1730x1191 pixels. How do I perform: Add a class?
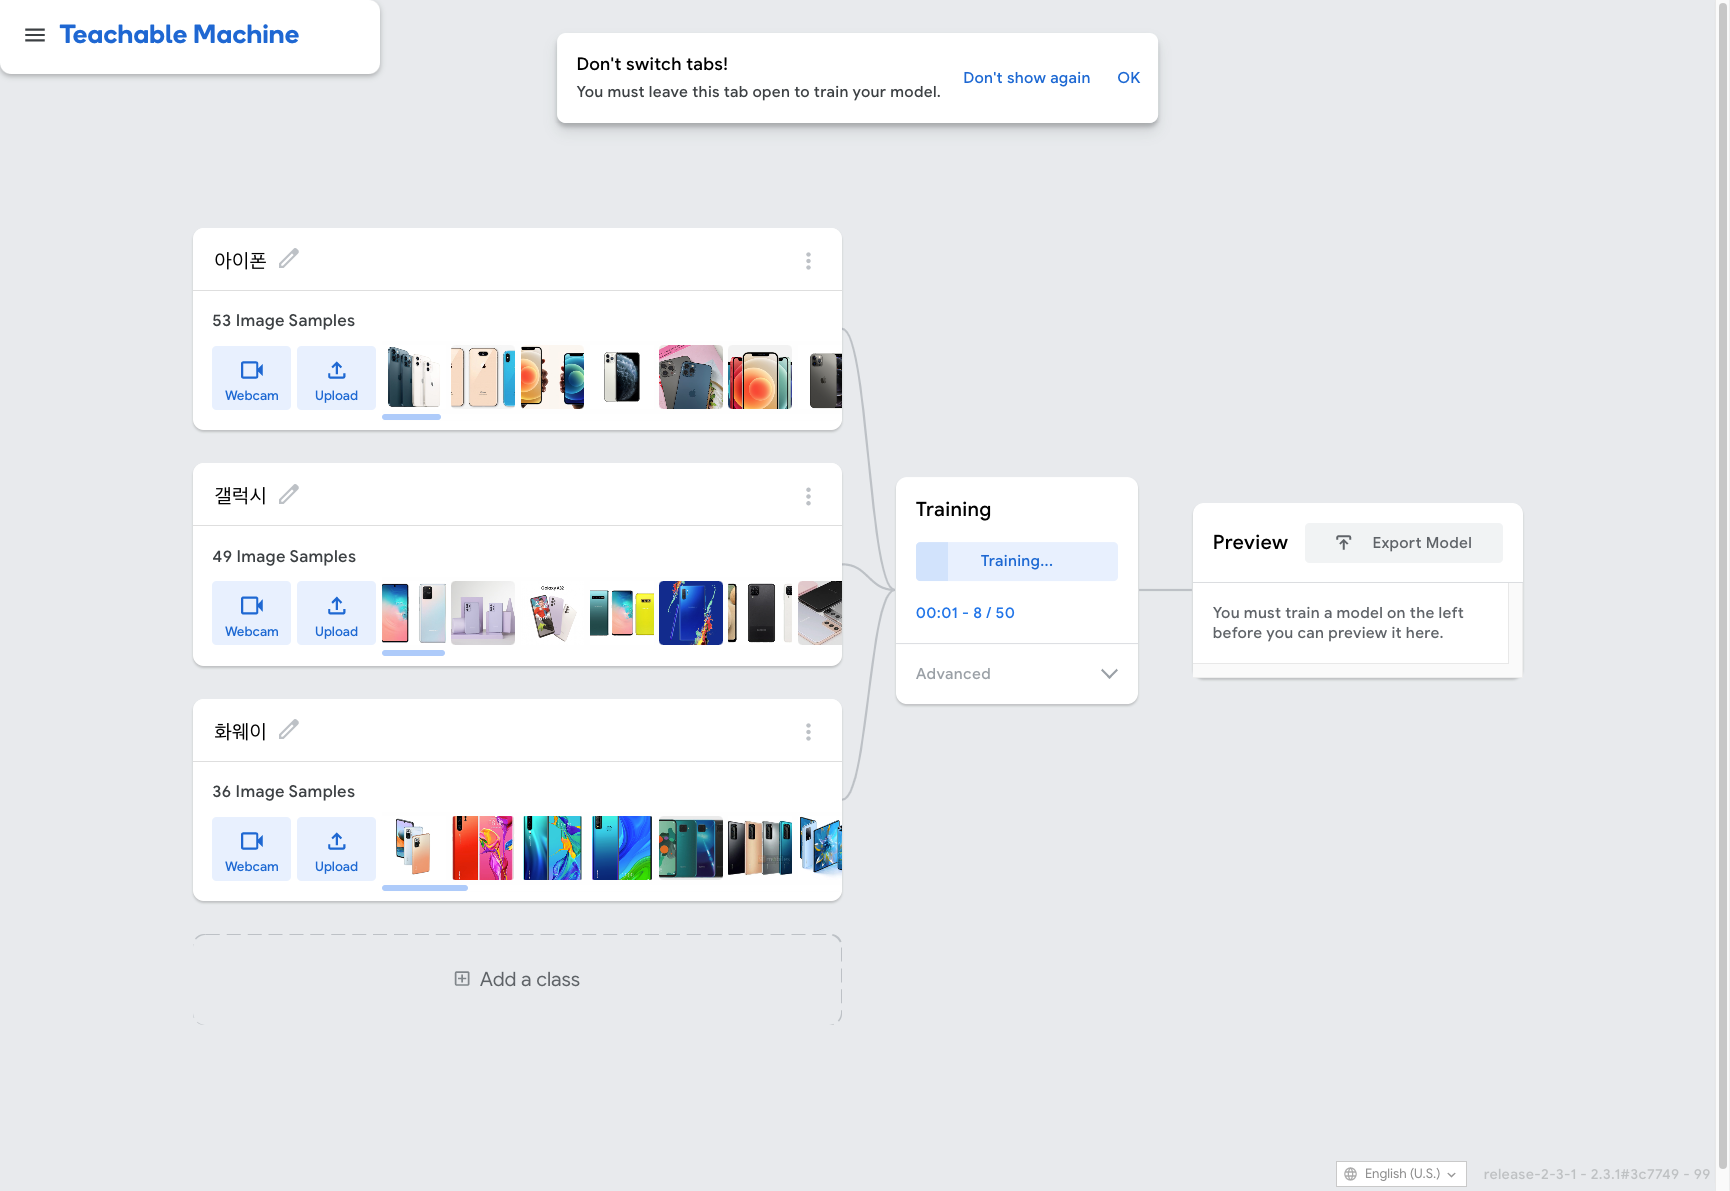point(517,980)
